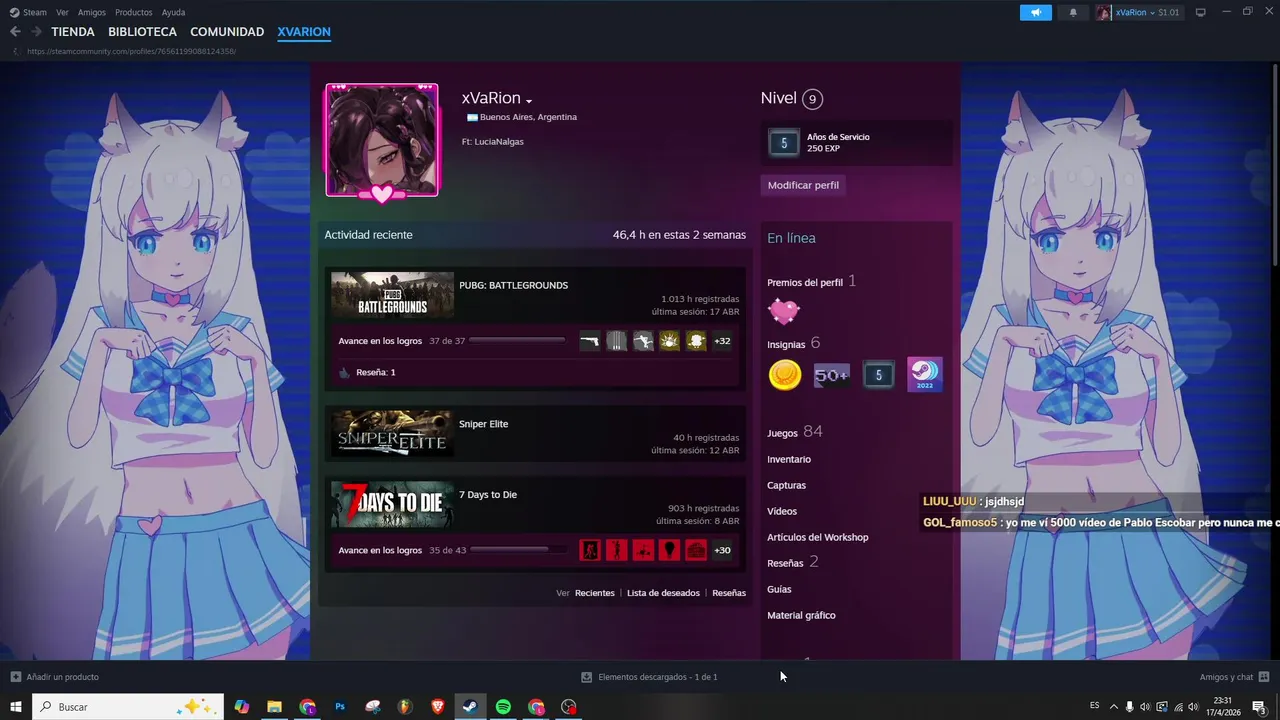Open Artículos del Workshop link
The image size is (1280, 720).
tap(818, 537)
